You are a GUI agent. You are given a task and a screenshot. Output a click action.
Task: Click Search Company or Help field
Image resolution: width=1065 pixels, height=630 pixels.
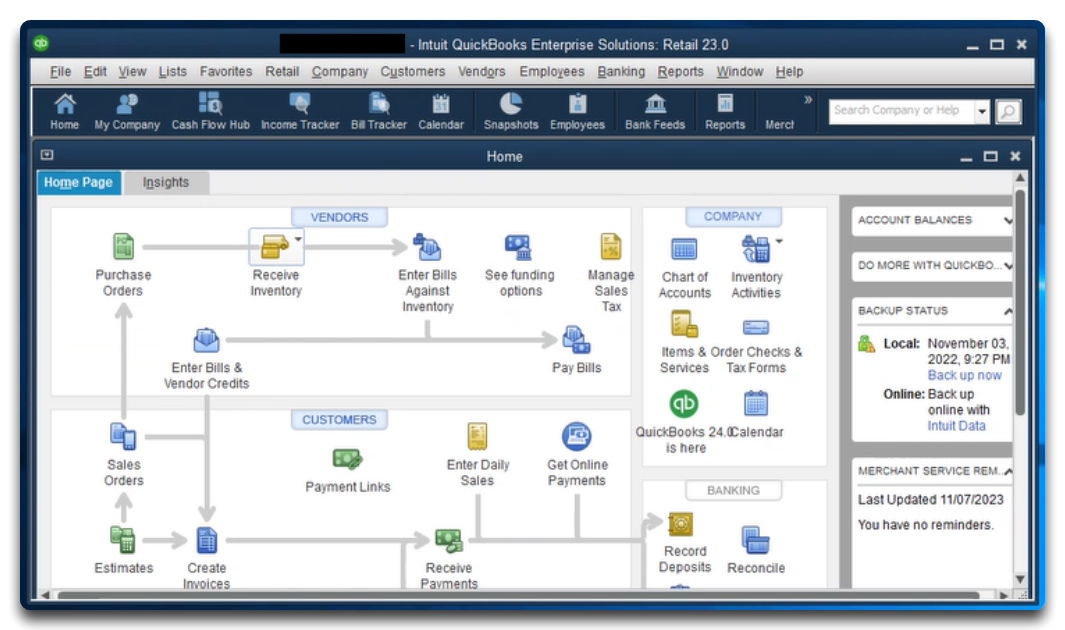901,111
